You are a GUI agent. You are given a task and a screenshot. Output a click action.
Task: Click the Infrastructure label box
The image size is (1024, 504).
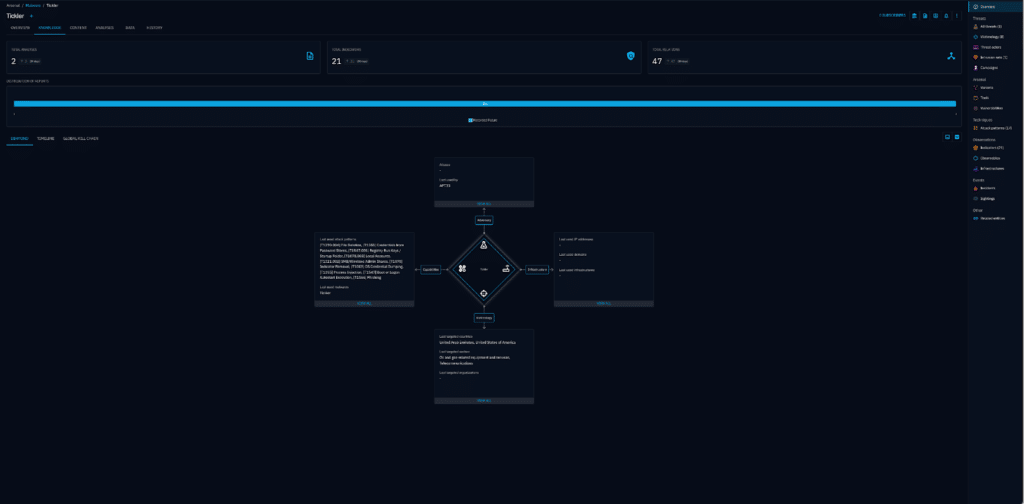[536, 269]
